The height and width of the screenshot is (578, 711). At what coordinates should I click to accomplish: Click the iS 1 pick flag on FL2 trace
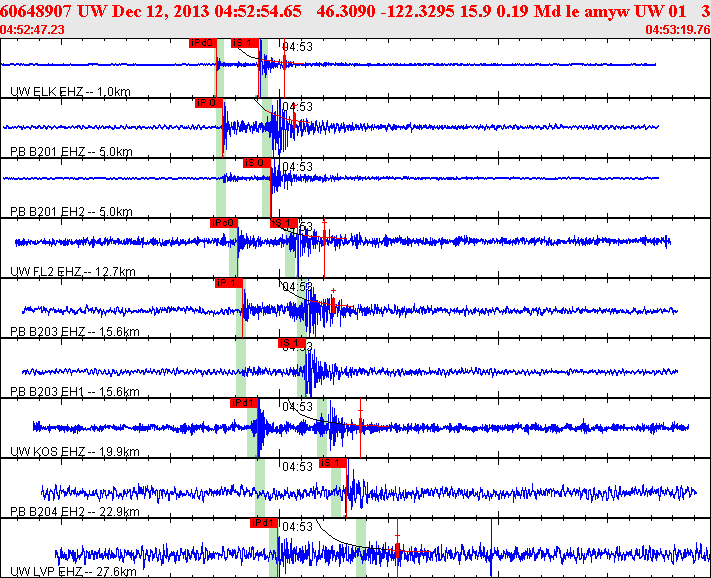283,223
